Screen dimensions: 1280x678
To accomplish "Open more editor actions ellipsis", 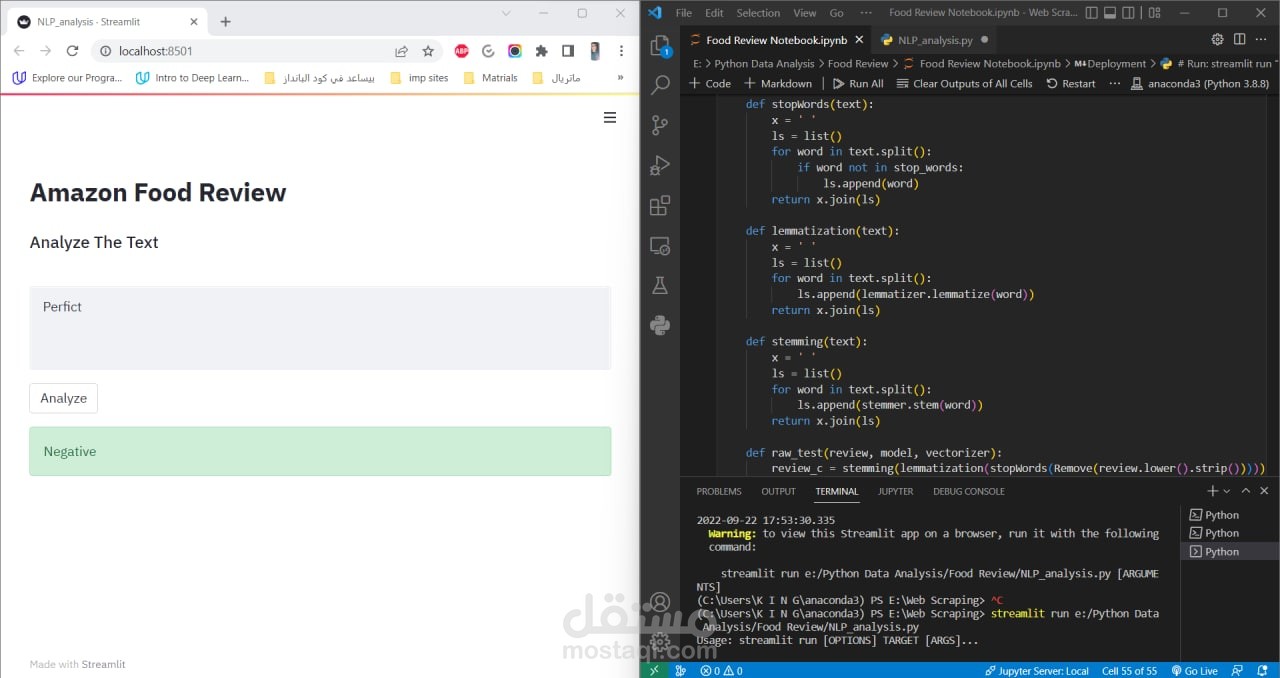I will [x=1261, y=40].
